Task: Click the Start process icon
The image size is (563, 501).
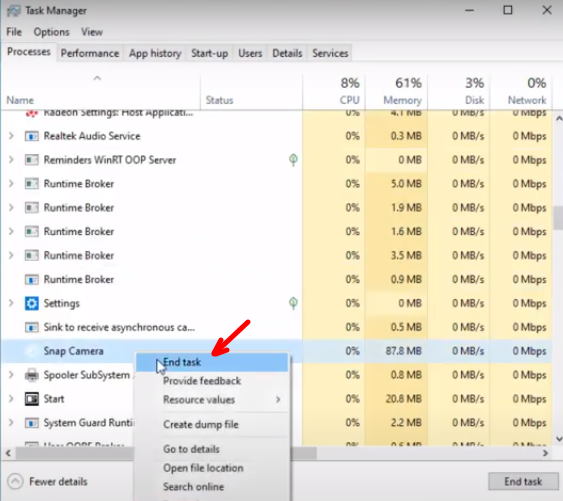Action: [32, 399]
